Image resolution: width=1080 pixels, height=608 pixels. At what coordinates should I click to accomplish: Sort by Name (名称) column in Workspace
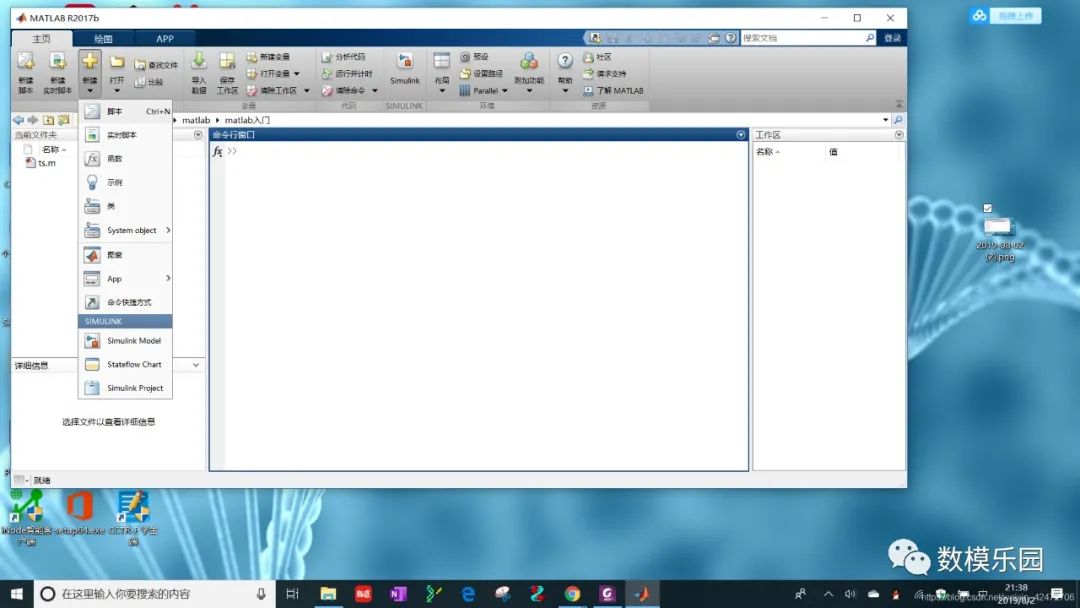[x=767, y=151]
